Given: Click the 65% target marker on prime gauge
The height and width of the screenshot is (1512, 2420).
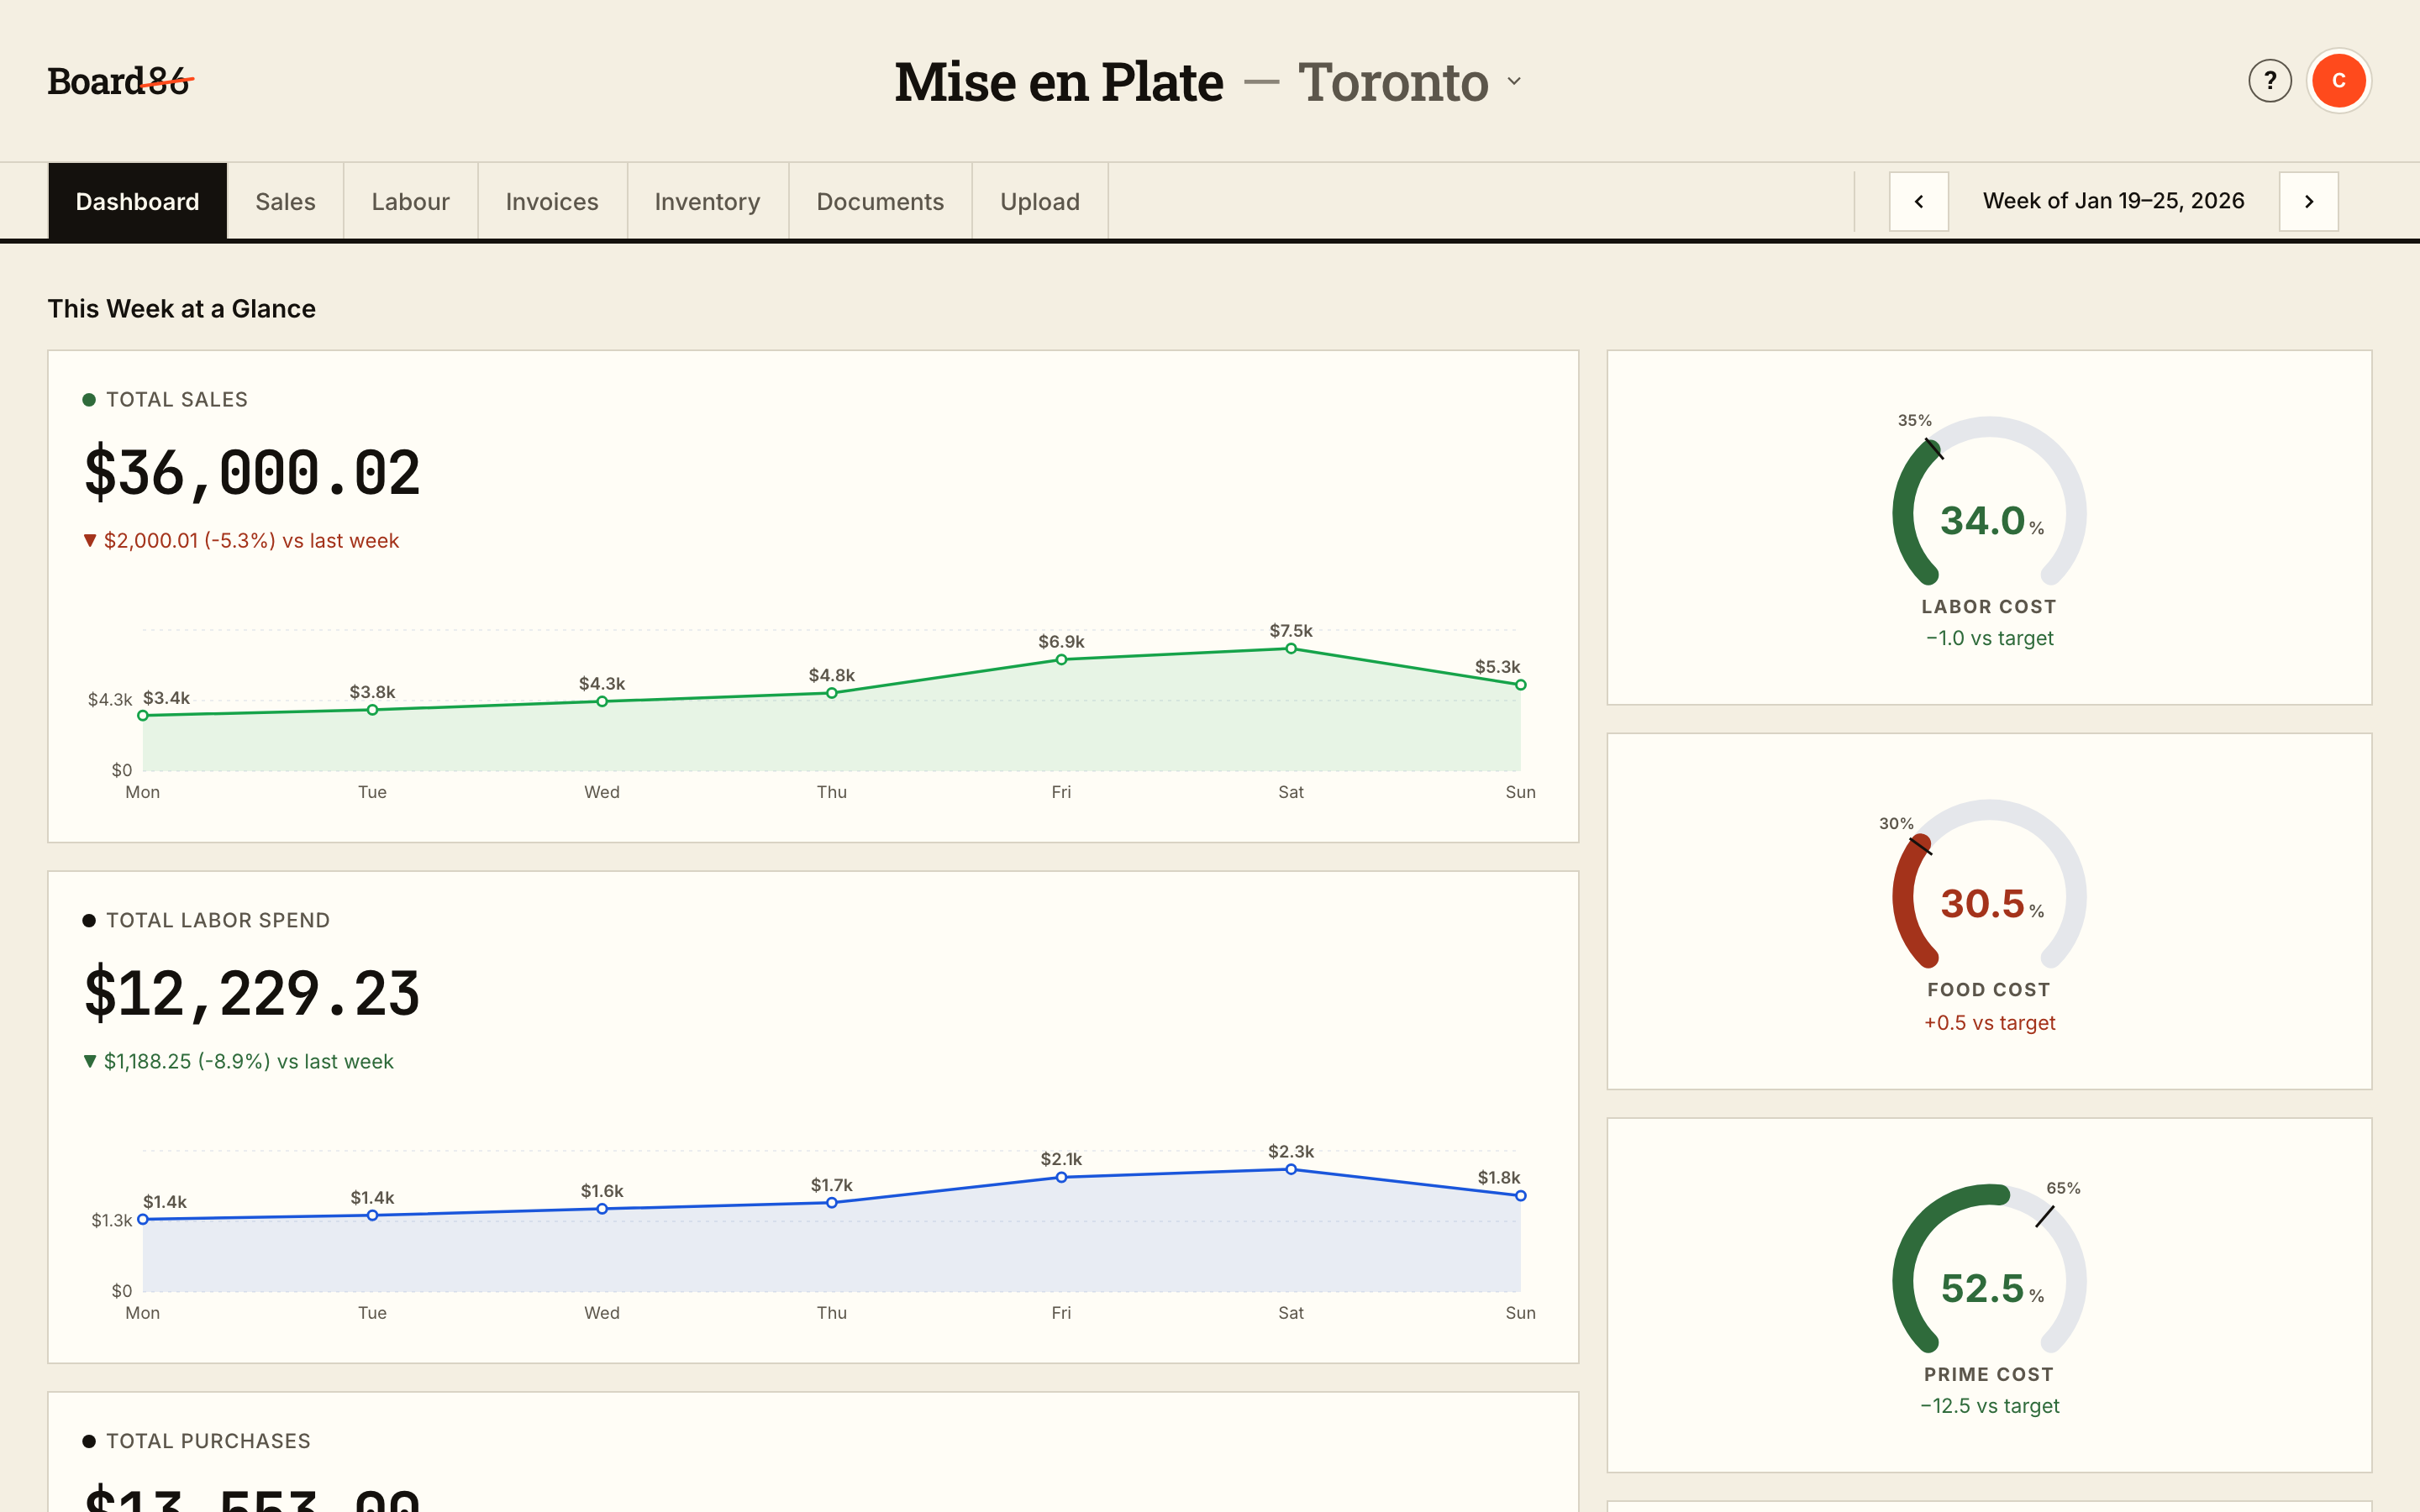Looking at the screenshot, I should 2045,1216.
